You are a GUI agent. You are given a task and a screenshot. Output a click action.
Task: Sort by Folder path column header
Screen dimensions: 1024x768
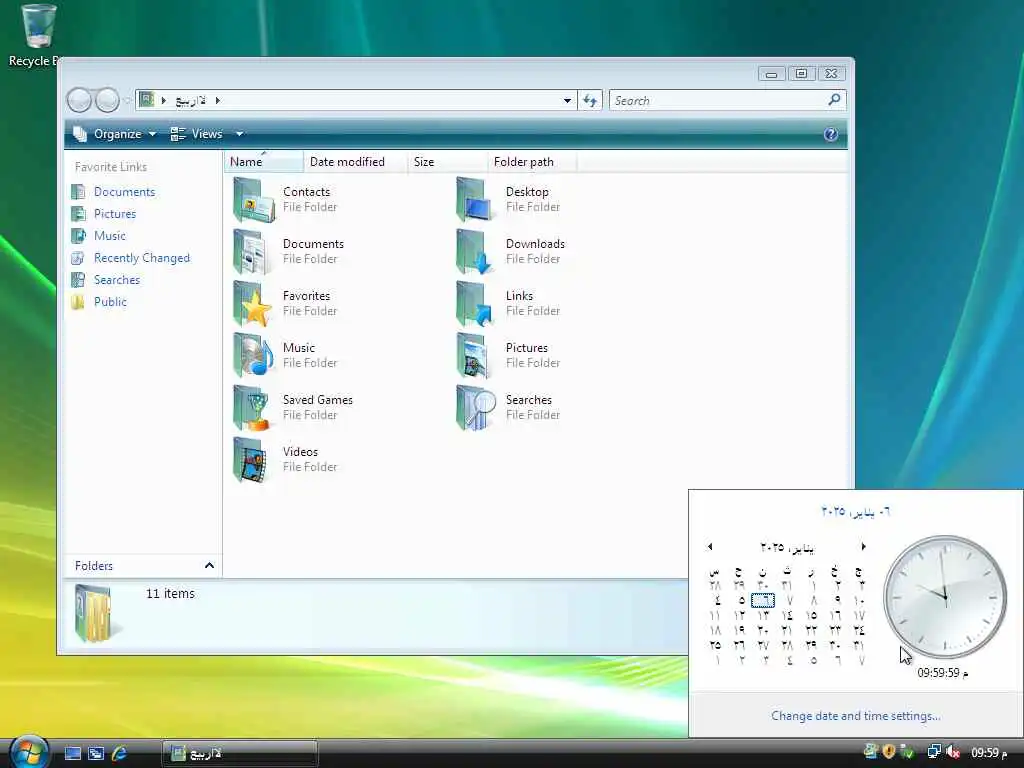pyautogui.click(x=532, y=161)
